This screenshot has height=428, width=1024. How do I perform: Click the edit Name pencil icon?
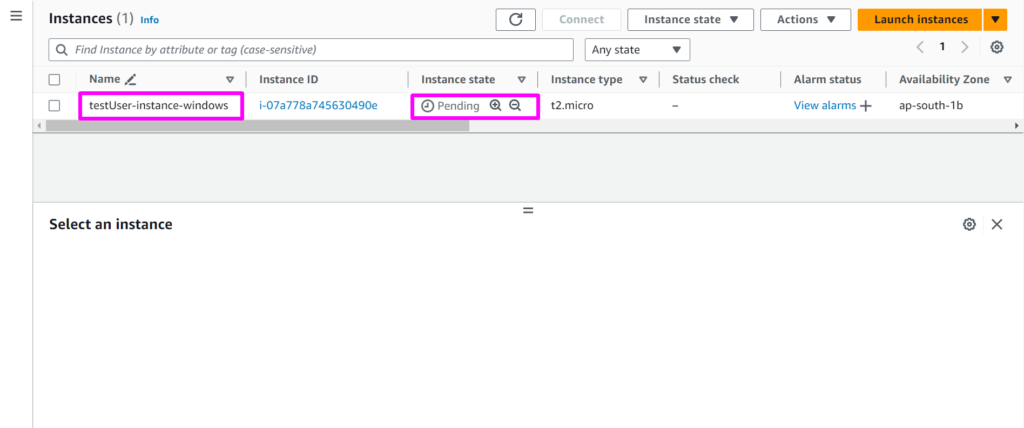coord(130,80)
